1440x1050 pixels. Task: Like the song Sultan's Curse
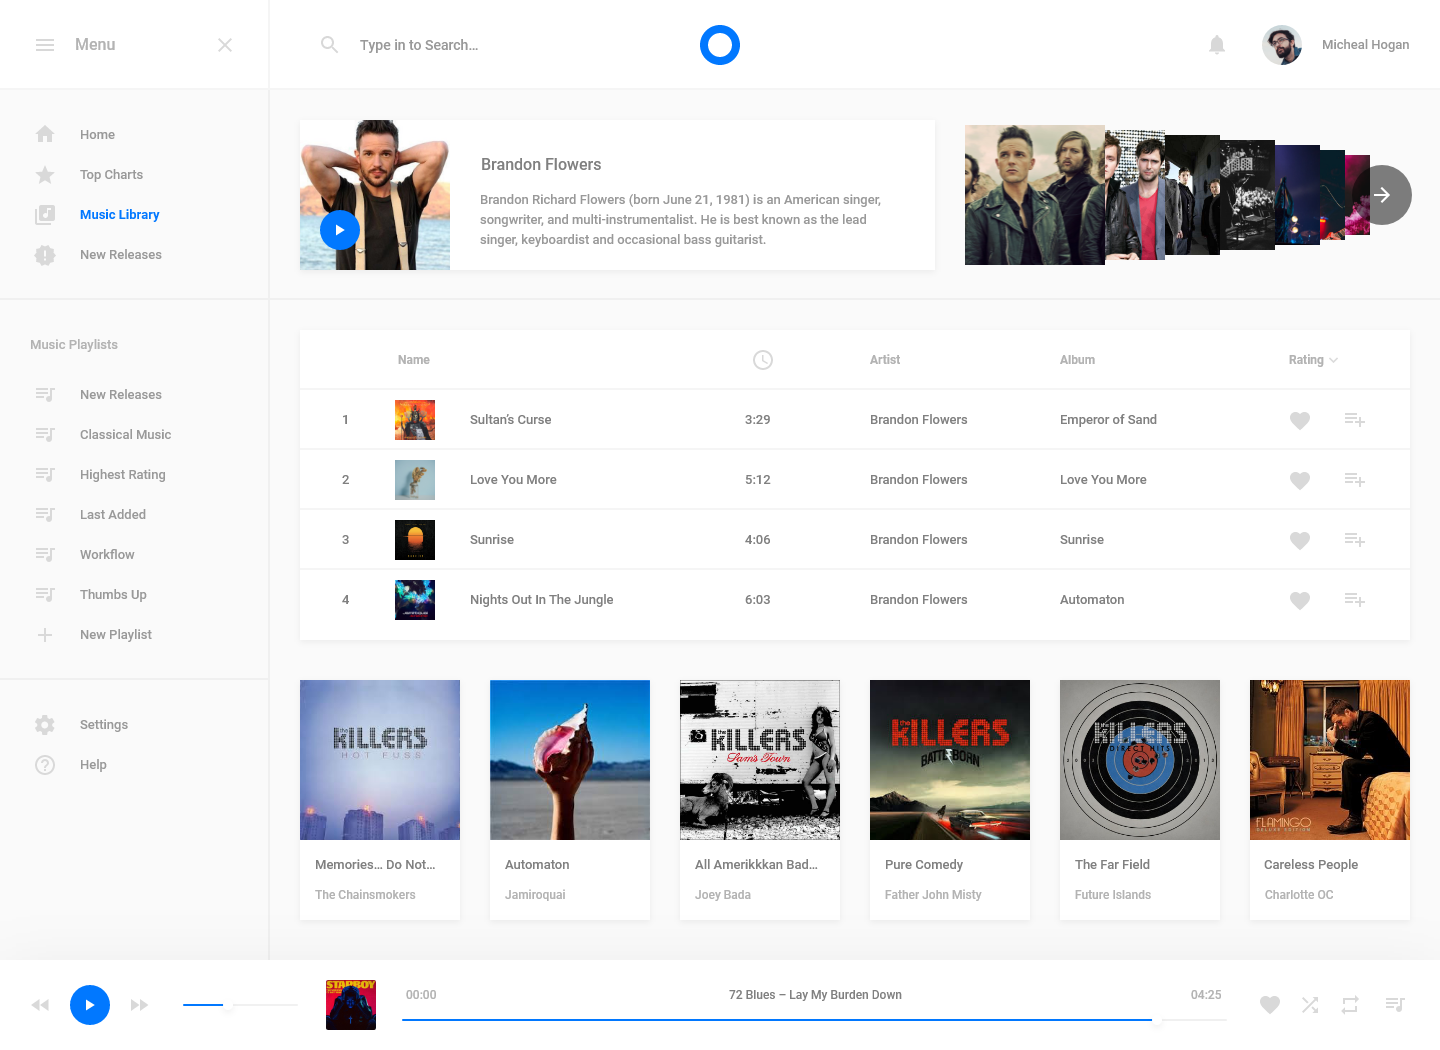(x=1300, y=421)
